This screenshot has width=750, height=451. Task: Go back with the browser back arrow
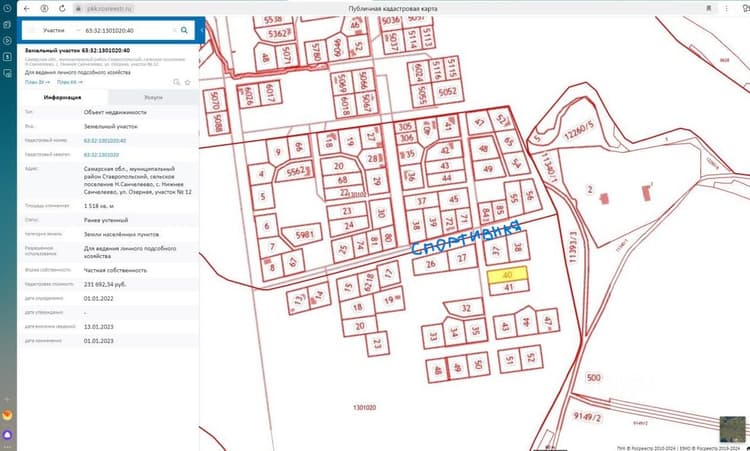(x=27, y=9)
